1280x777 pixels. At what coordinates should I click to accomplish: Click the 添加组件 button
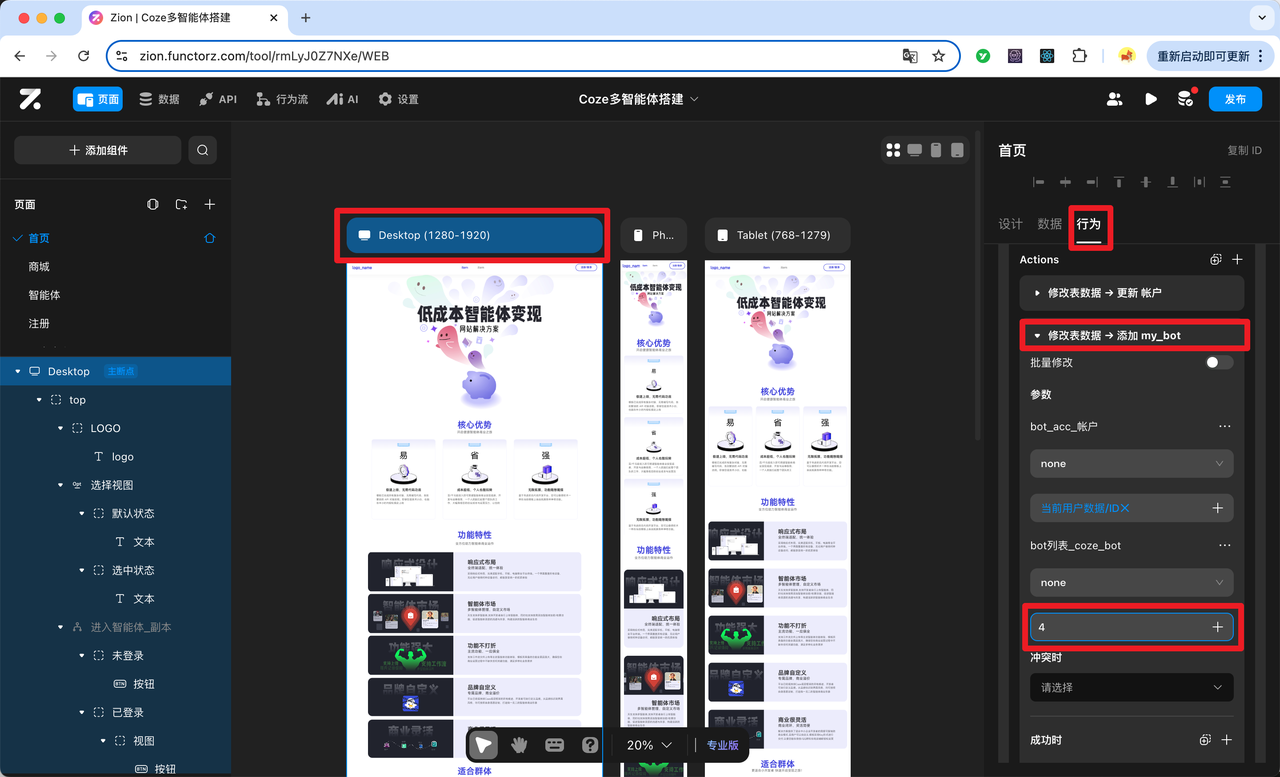pyautogui.click(x=98, y=150)
